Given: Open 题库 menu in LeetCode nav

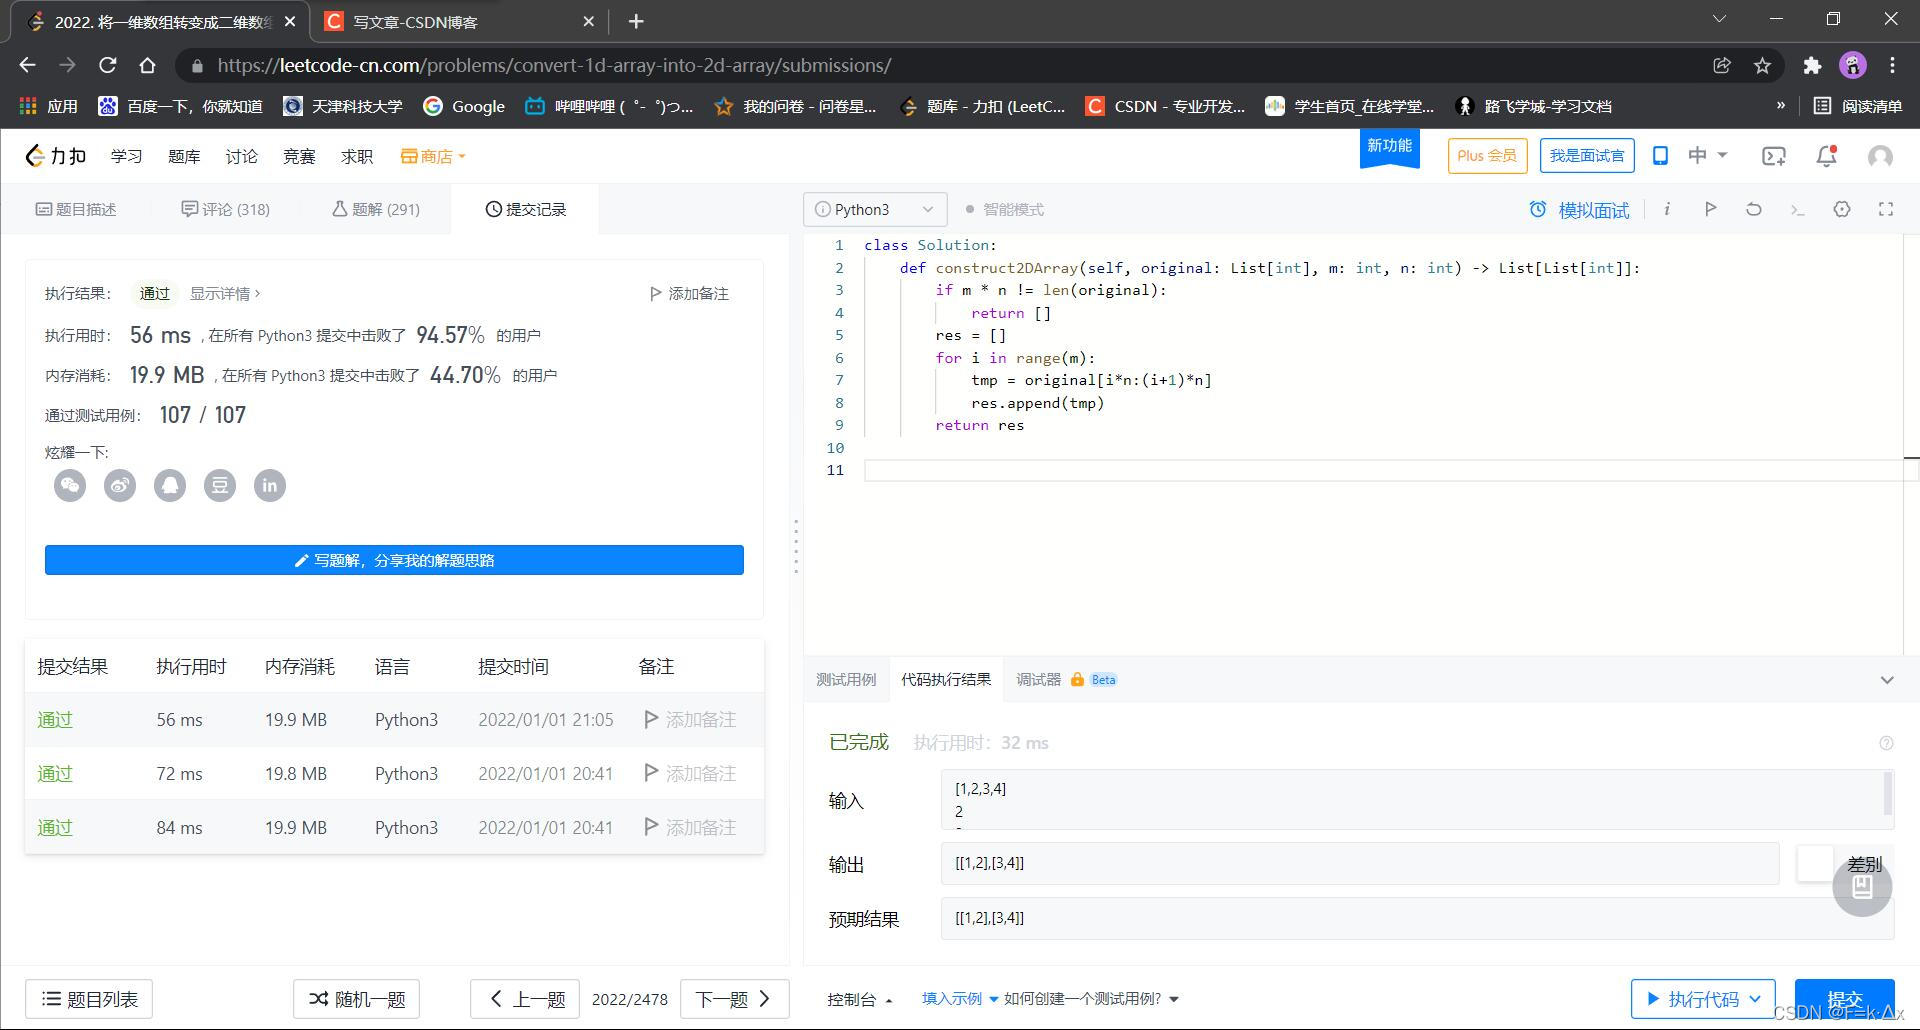Looking at the screenshot, I should coord(184,156).
